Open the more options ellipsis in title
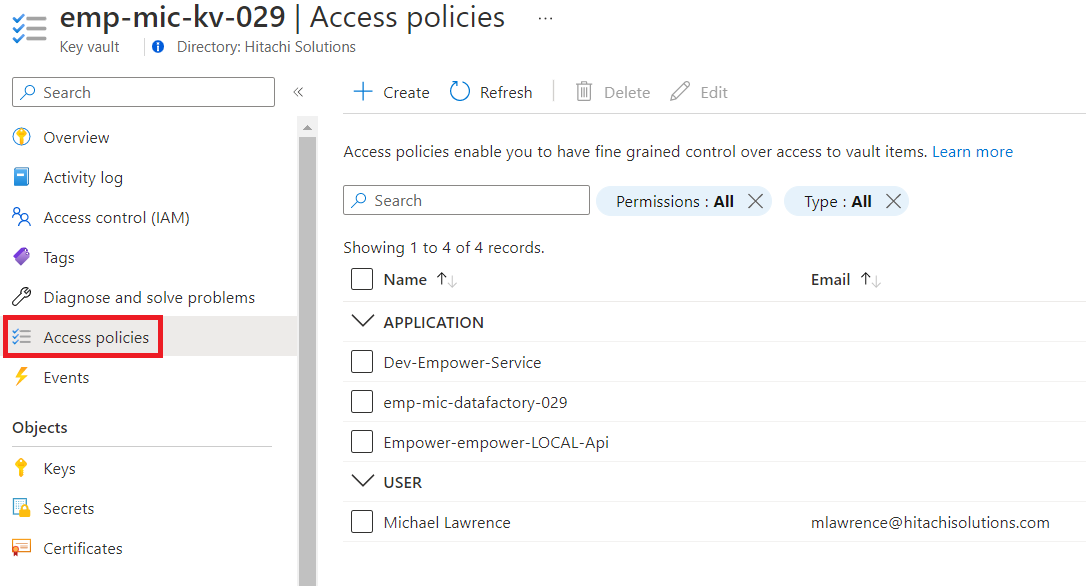 (x=546, y=19)
